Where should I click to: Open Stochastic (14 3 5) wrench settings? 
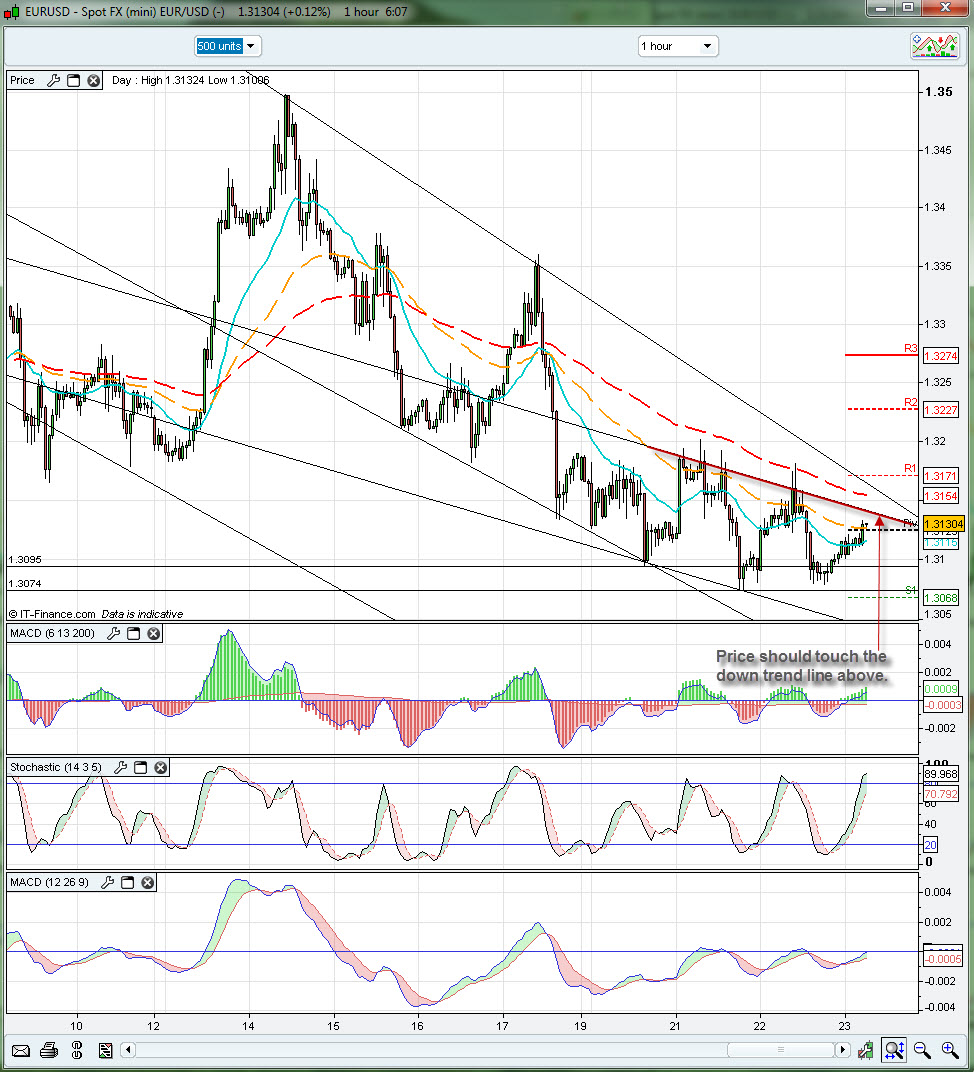point(120,767)
